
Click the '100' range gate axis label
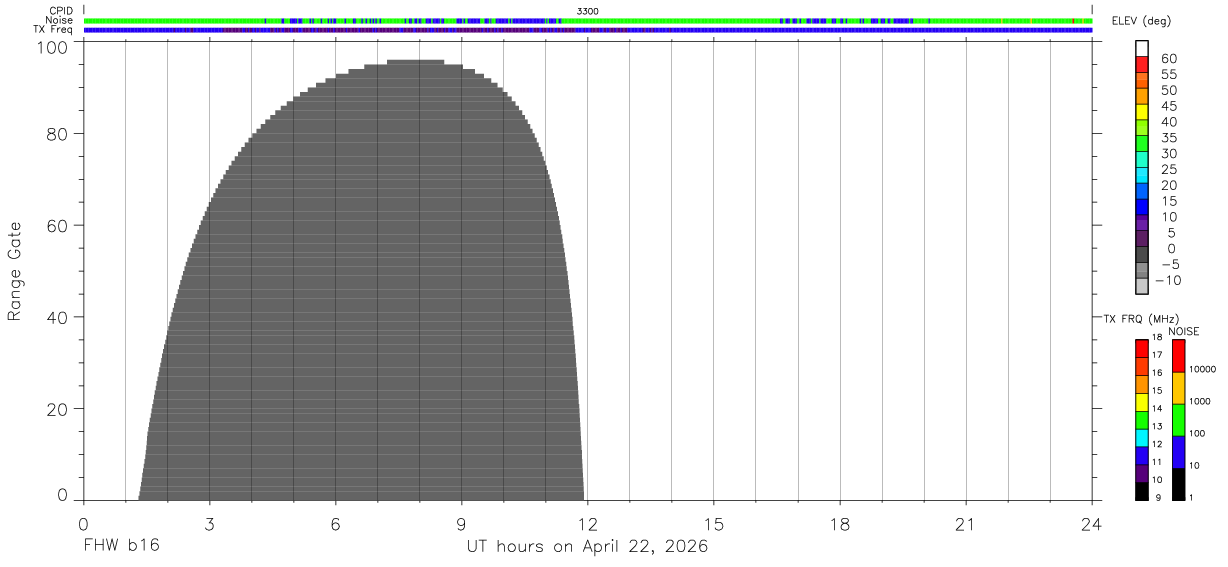[x=54, y=46]
